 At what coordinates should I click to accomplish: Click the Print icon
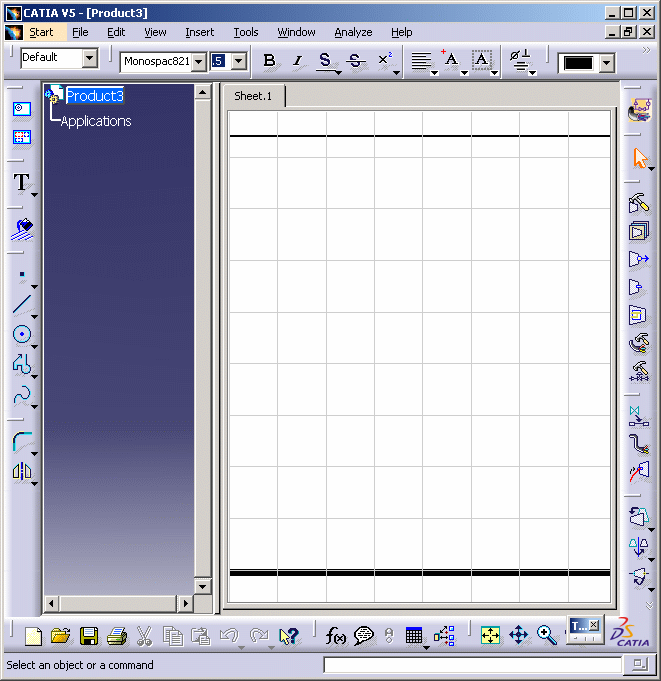point(117,636)
